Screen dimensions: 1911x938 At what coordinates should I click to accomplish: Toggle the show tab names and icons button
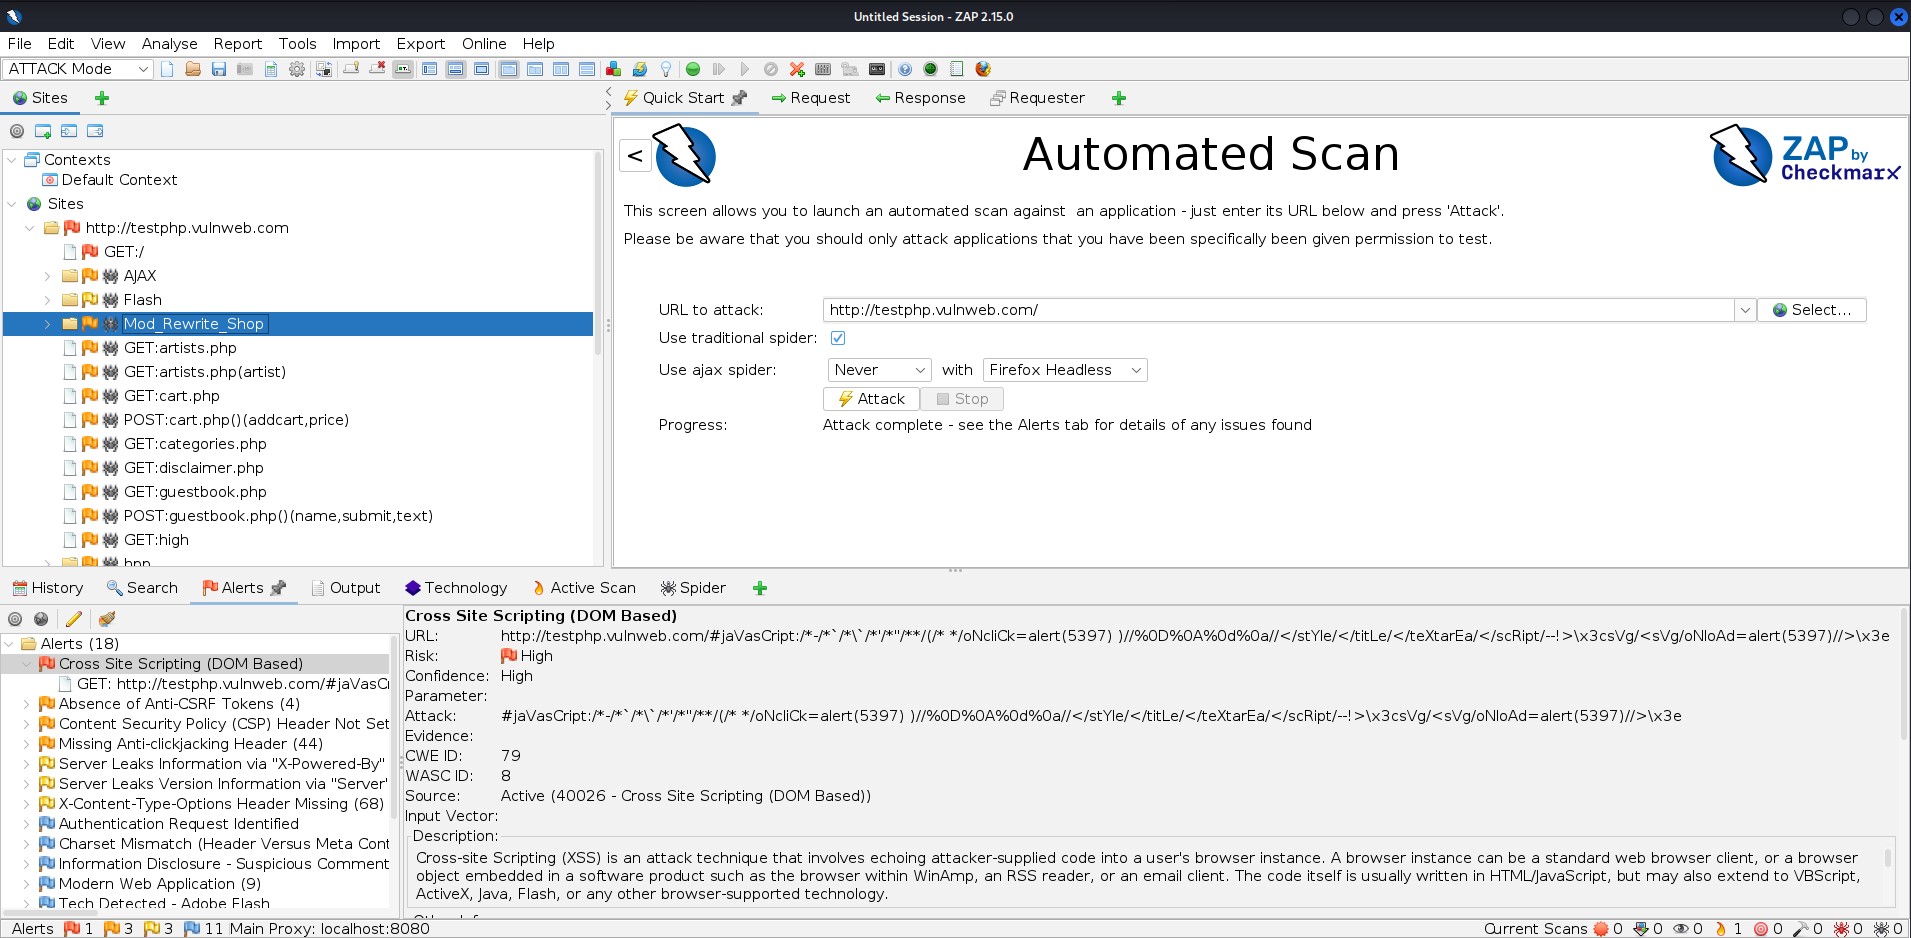[x=403, y=69]
